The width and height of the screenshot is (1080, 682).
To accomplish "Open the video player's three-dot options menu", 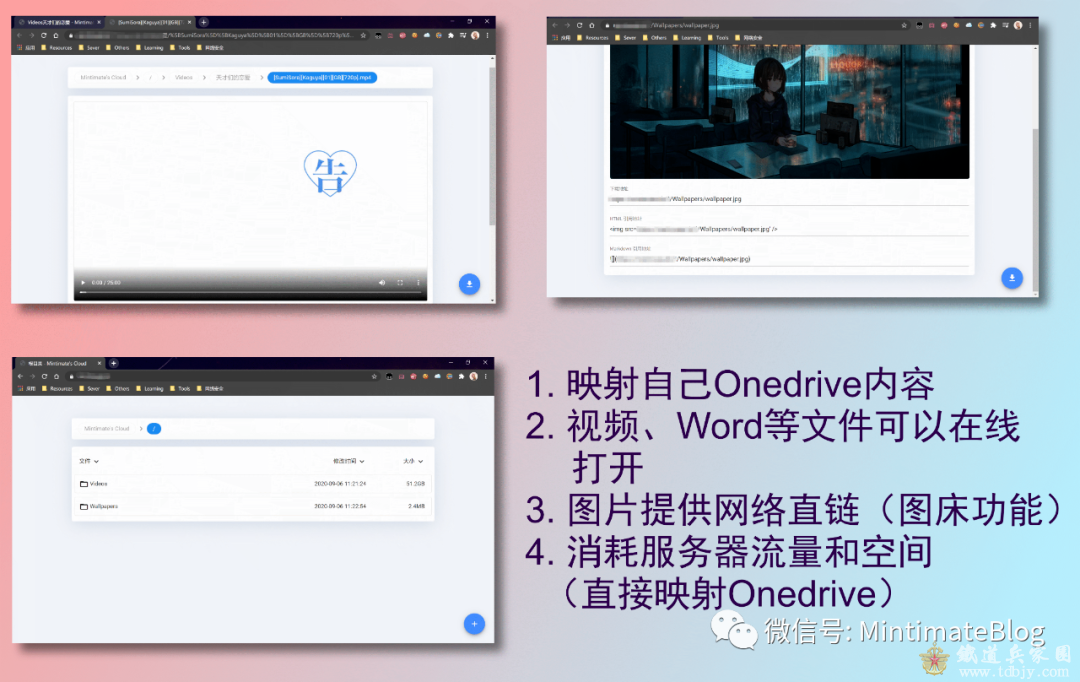I will [418, 282].
